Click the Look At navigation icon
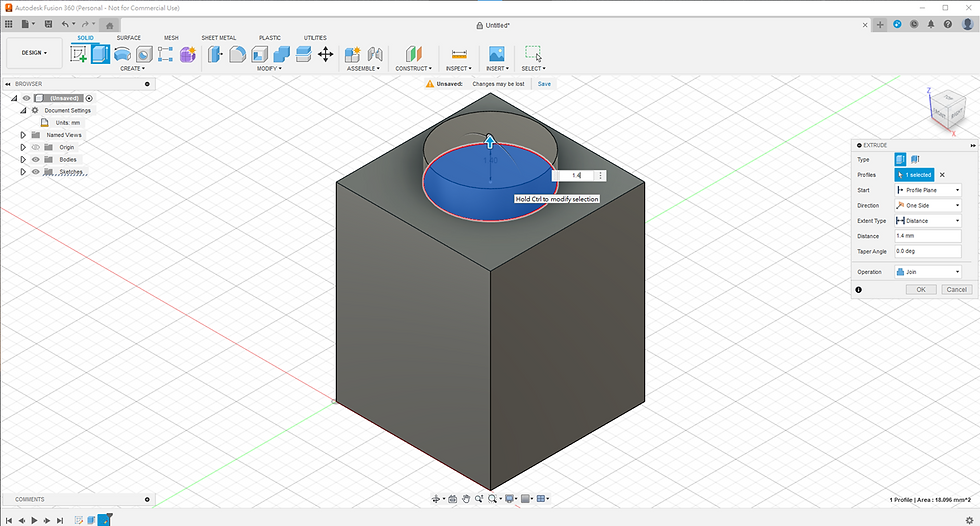This screenshot has height=526, width=980. tap(452, 499)
